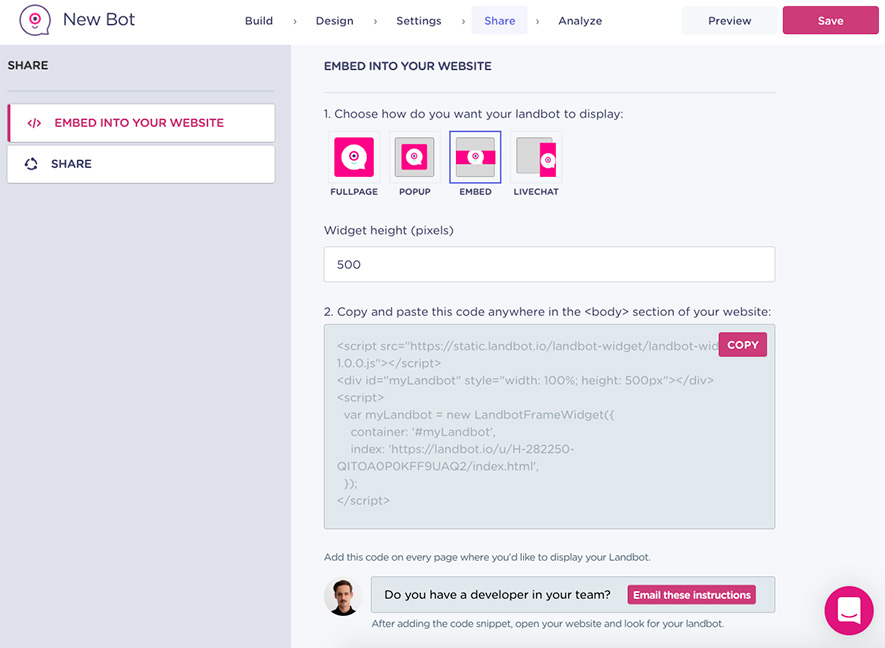This screenshot has height=648, width=885.
Task: Click the FULLPAGE label
Action: point(354,192)
